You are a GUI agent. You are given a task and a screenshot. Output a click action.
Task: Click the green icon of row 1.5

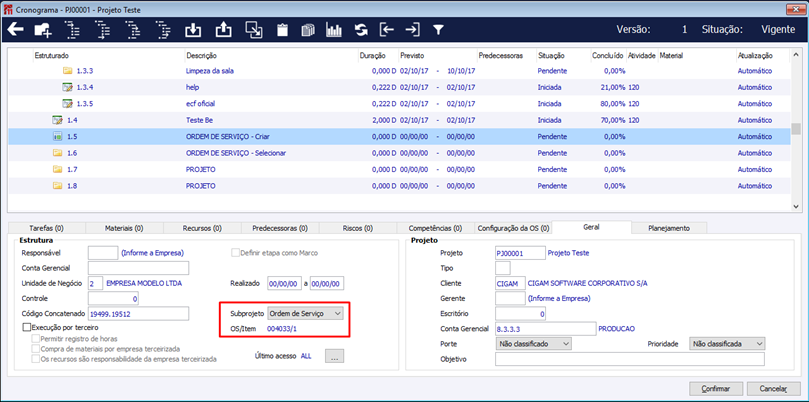[x=57, y=137]
